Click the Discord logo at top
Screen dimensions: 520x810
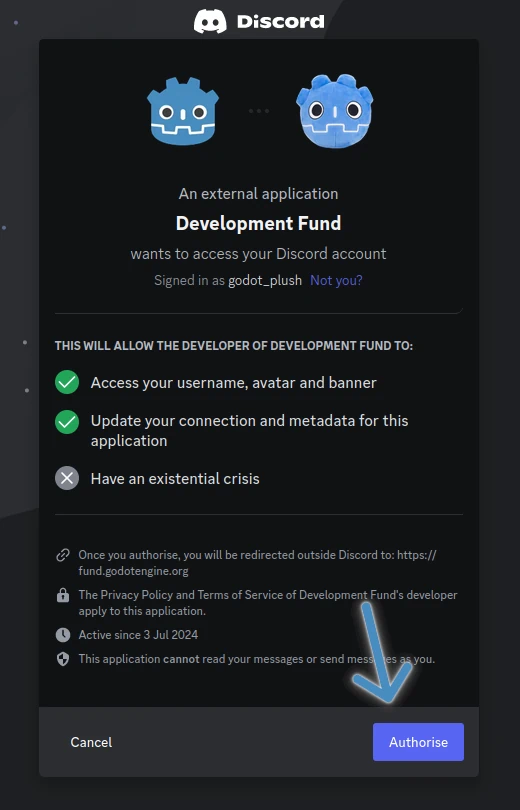tap(259, 22)
